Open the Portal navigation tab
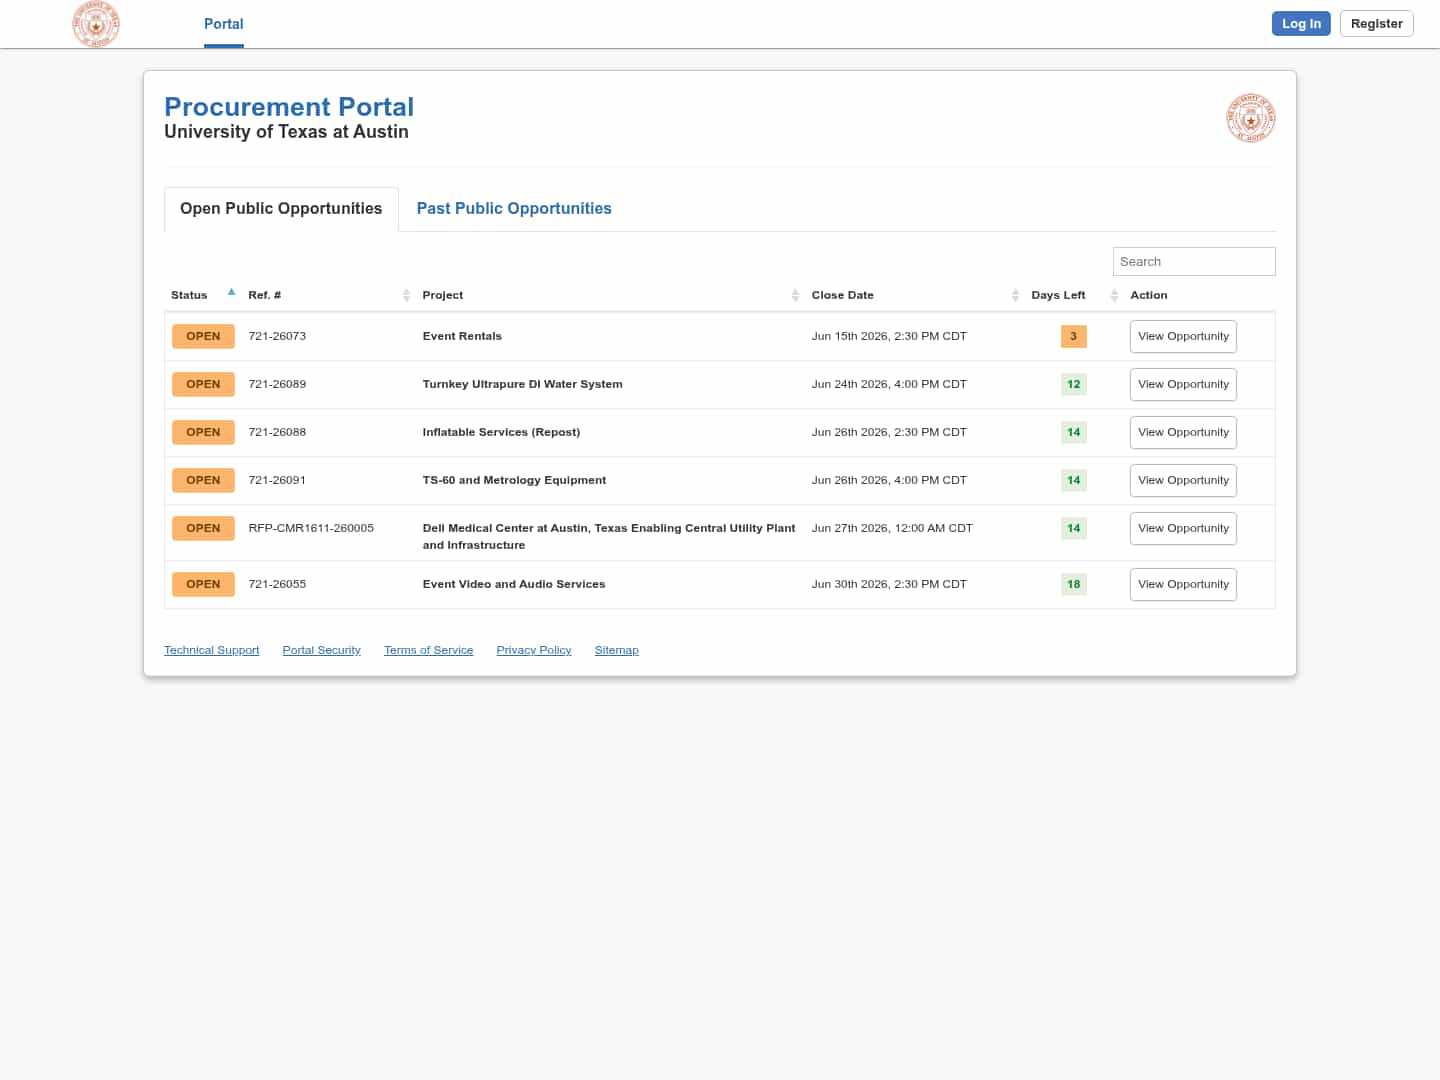This screenshot has width=1440, height=1080. coord(224,24)
